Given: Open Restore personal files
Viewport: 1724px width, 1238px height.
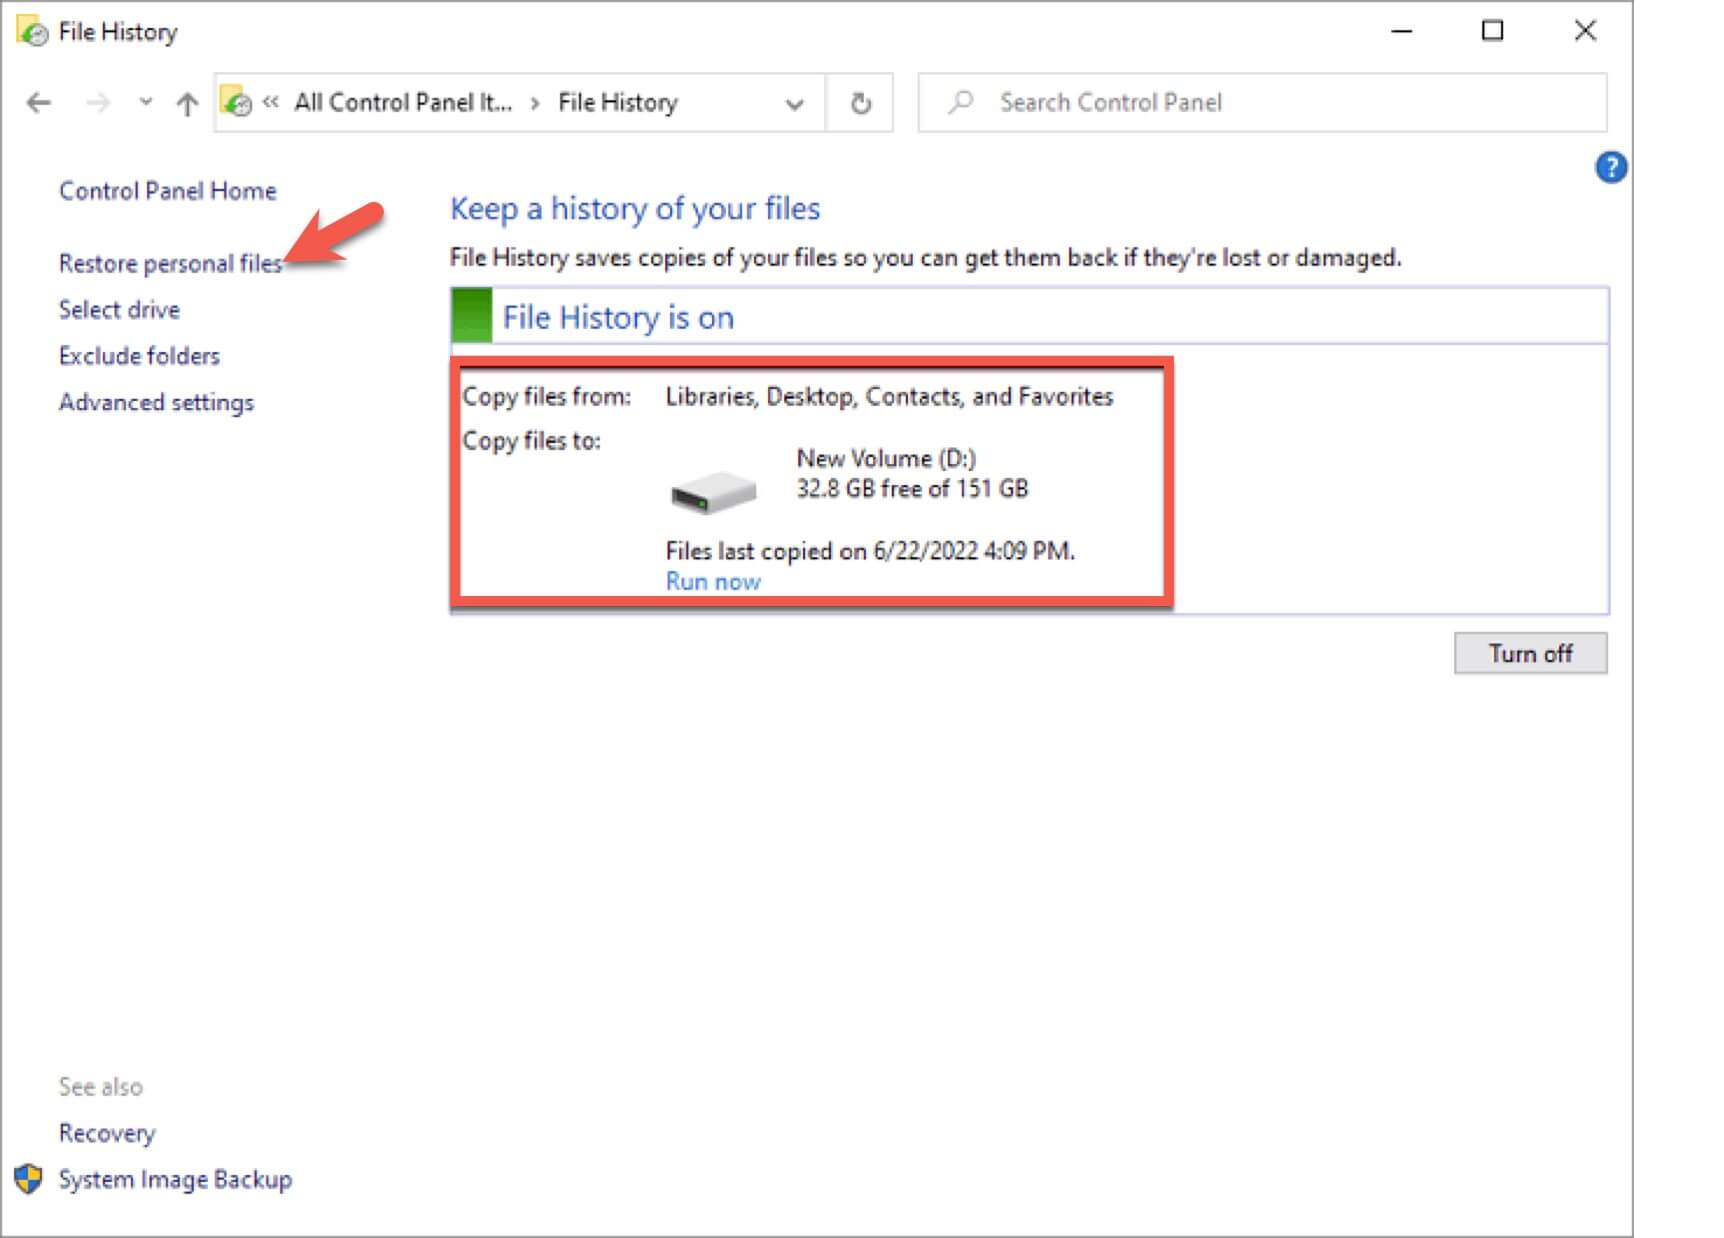Looking at the screenshot, I should click(170, 263).
